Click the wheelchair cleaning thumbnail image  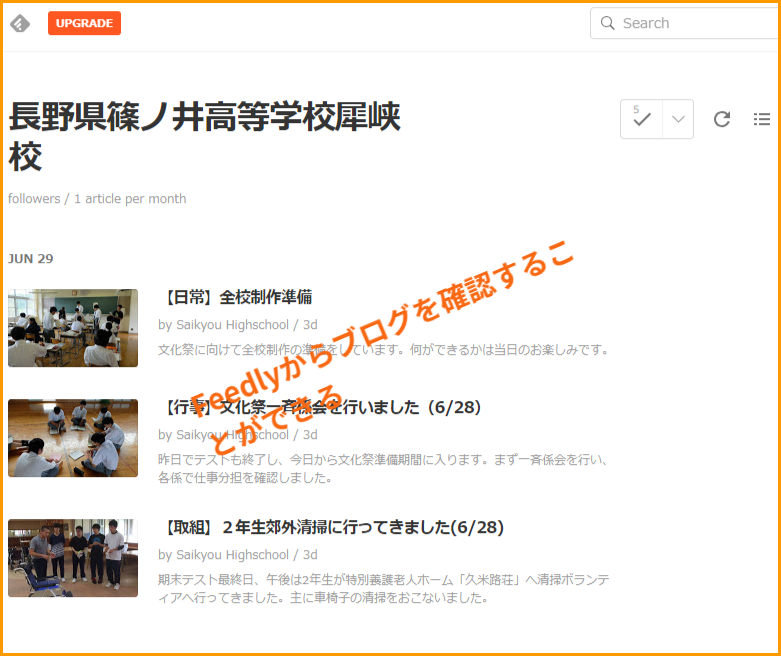coord(73,558)
